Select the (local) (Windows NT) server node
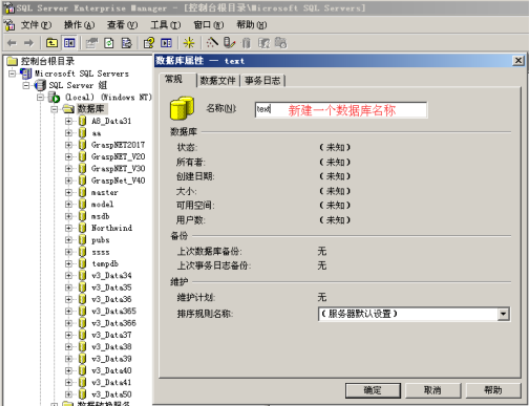529x407 pixels. [x=108, y=97]
